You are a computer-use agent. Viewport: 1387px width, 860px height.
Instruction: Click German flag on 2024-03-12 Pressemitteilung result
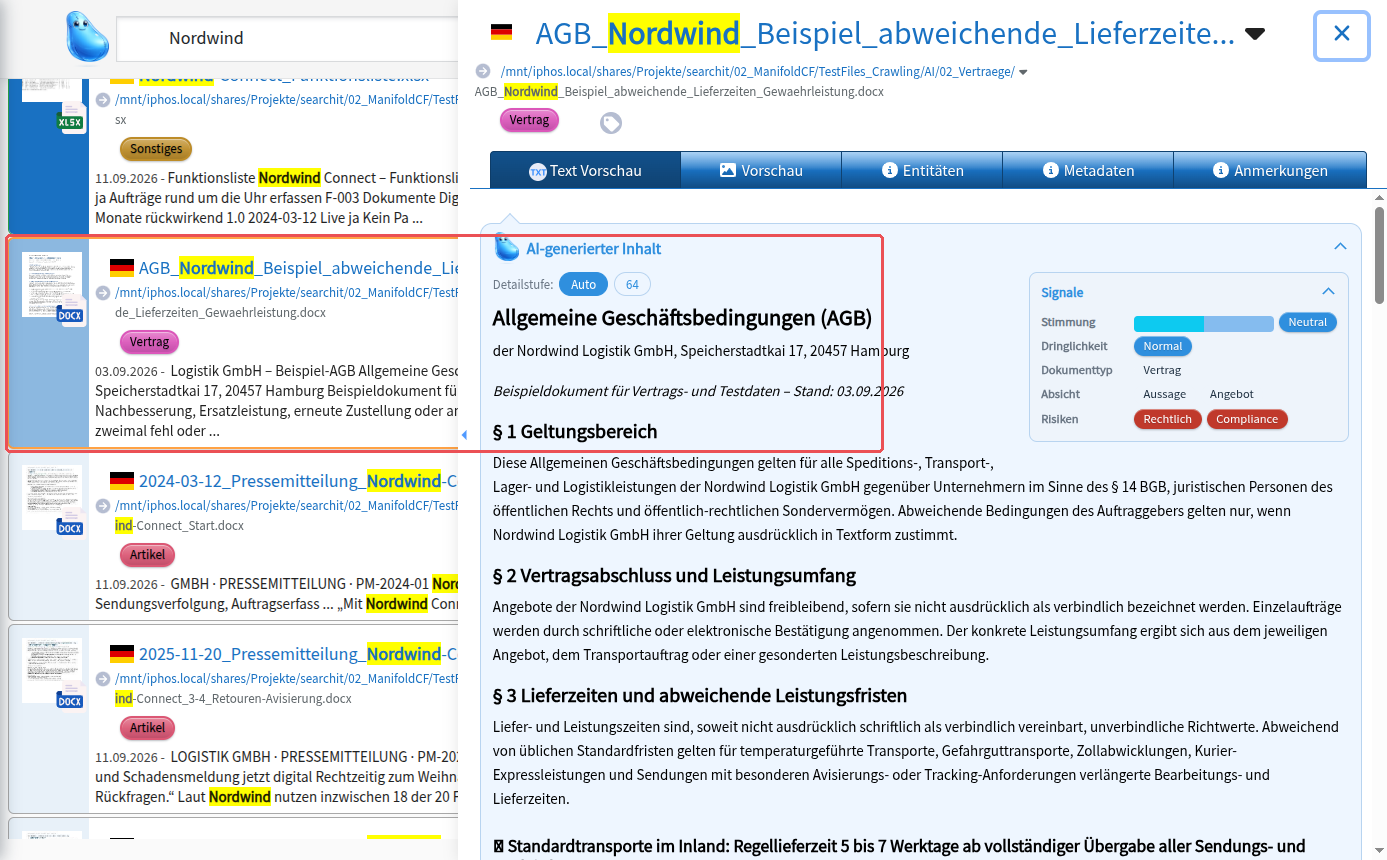point(122,481)
